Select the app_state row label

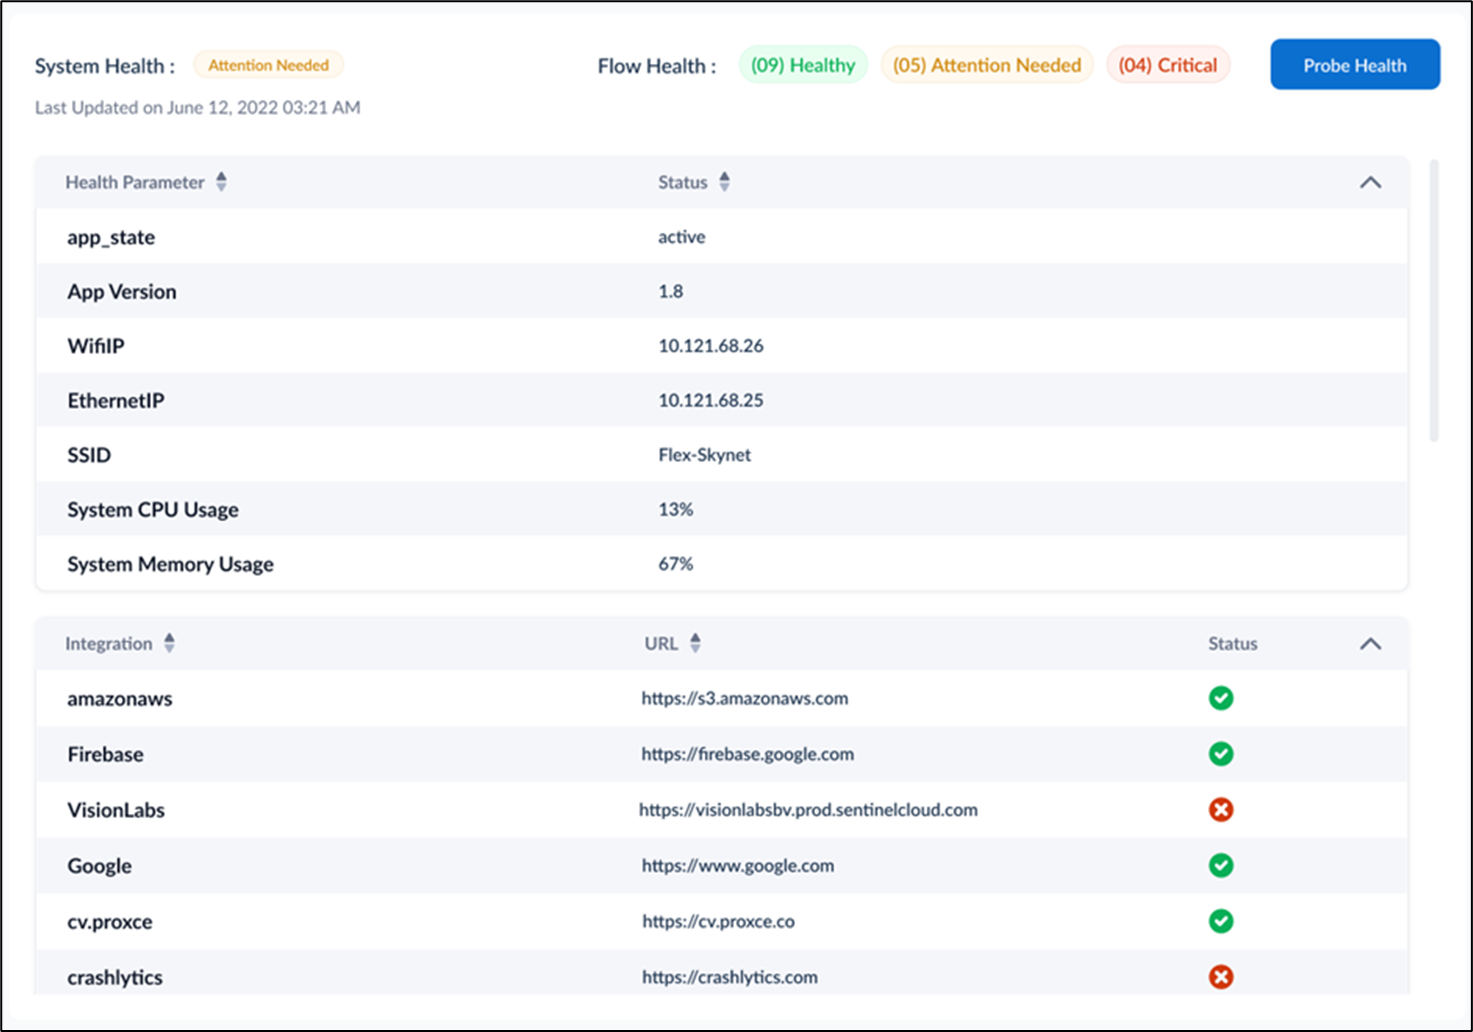tap(111, 237)
